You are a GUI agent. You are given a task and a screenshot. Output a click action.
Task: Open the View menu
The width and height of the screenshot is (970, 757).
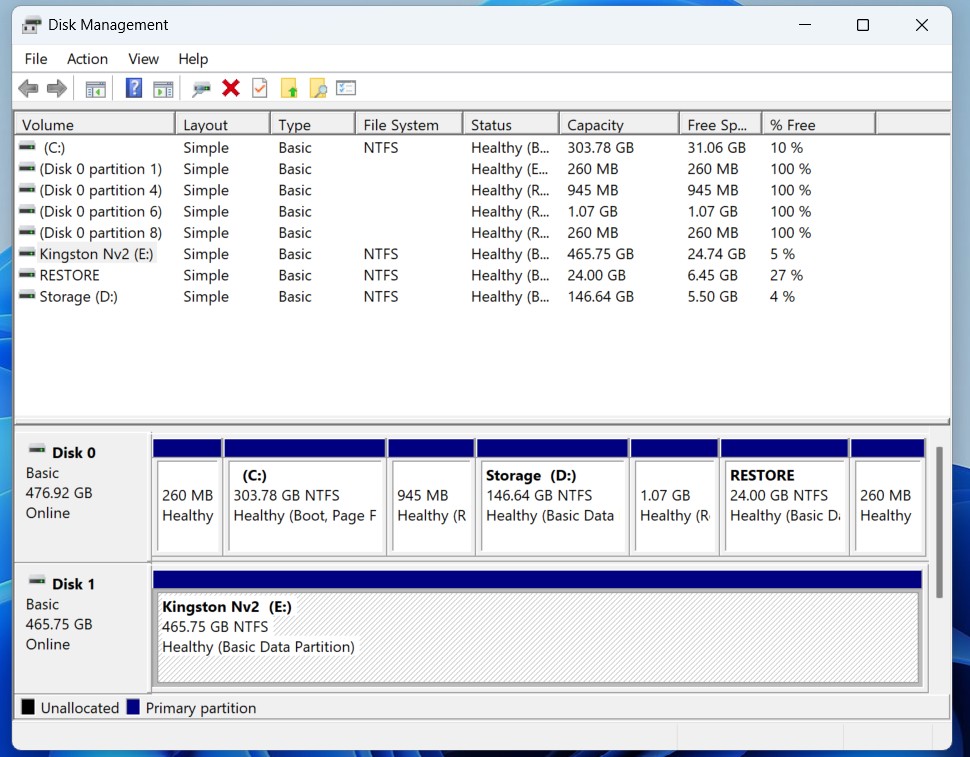[143, 59]
